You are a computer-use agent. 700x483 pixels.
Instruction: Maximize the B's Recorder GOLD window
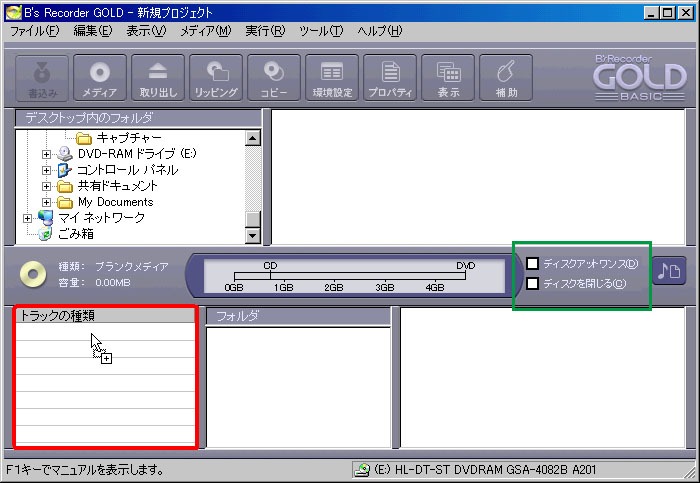click(x=668, y=13)
